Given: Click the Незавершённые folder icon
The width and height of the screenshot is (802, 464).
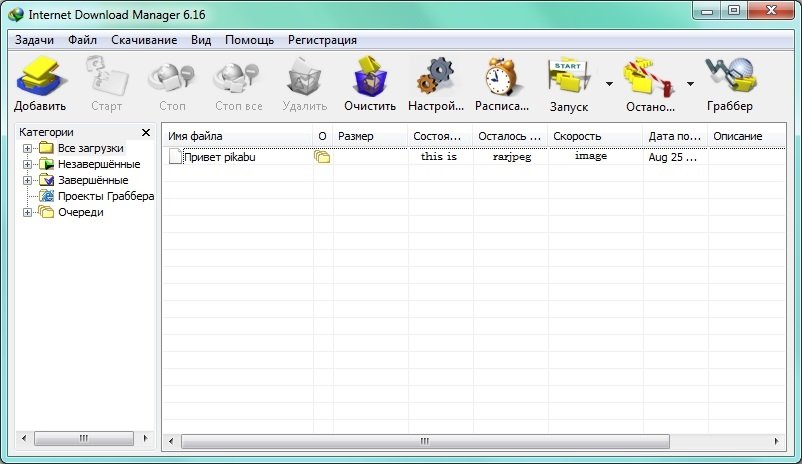Looking at the screenshot, I should tap(47, 164).
